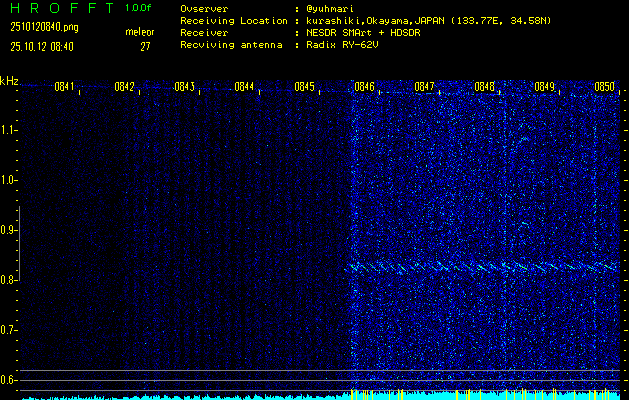
Task: Click the meteor count value 27
Action: click(x=144, y=46)
